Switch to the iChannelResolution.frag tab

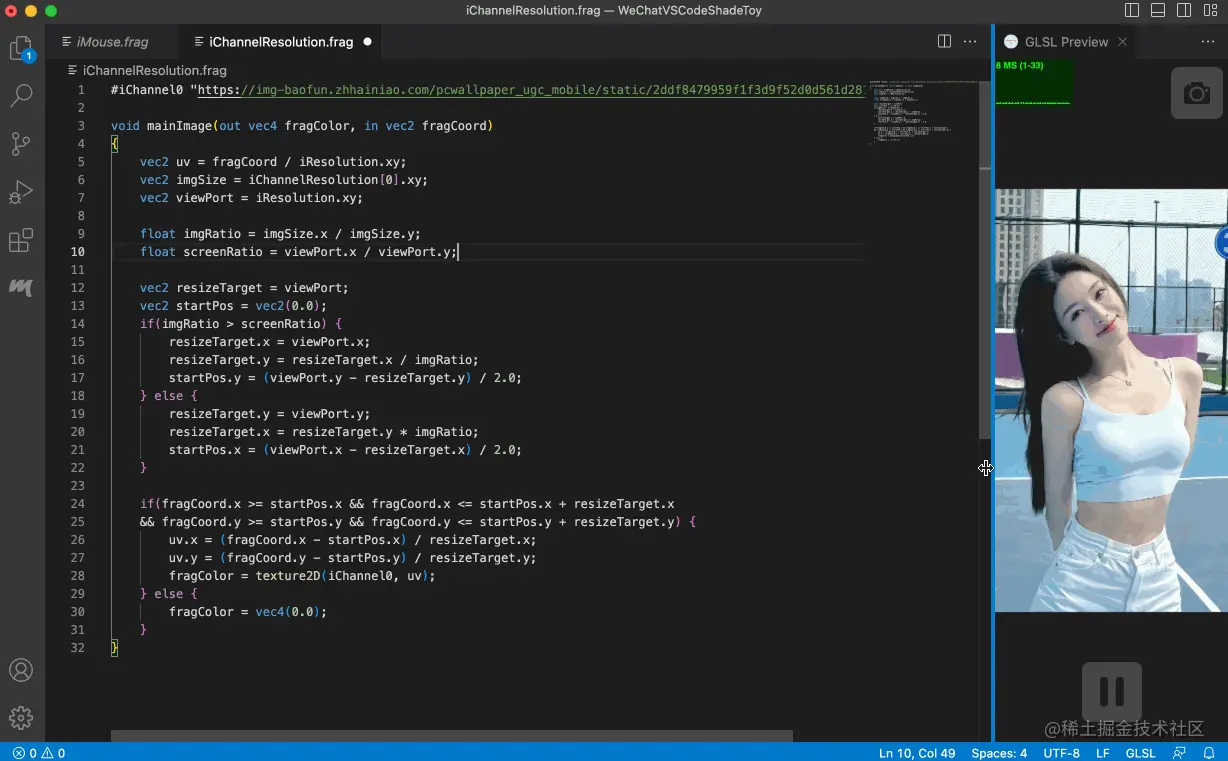[x=281, y=42]
